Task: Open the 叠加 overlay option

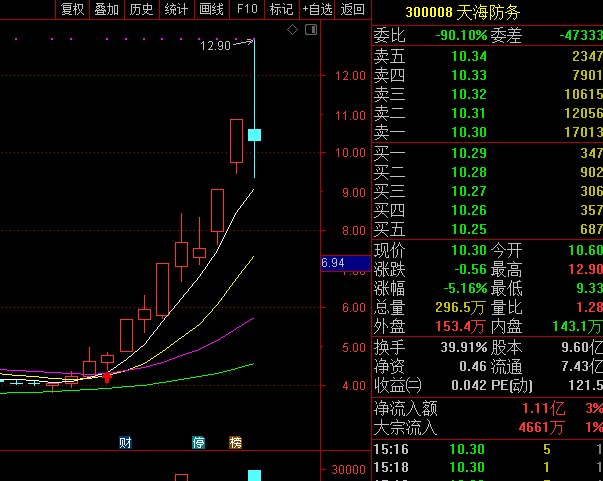Action: pyautogui.click(x=106, y=9)
